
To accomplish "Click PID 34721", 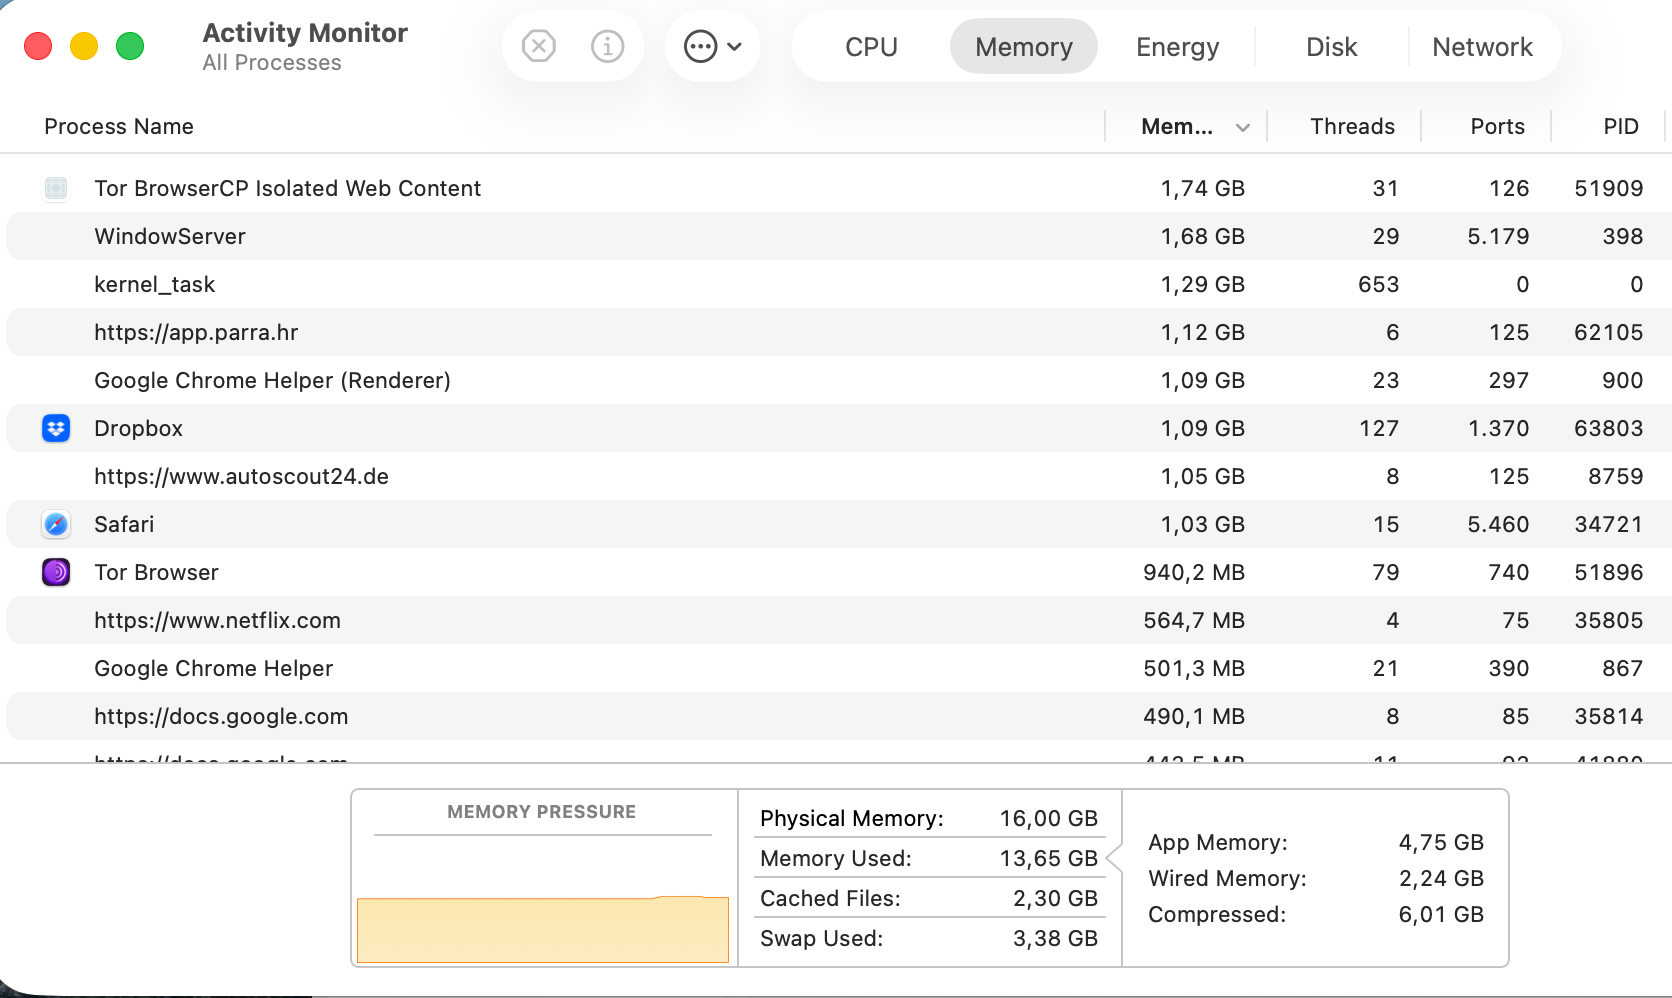I will tap(1608, 525).
